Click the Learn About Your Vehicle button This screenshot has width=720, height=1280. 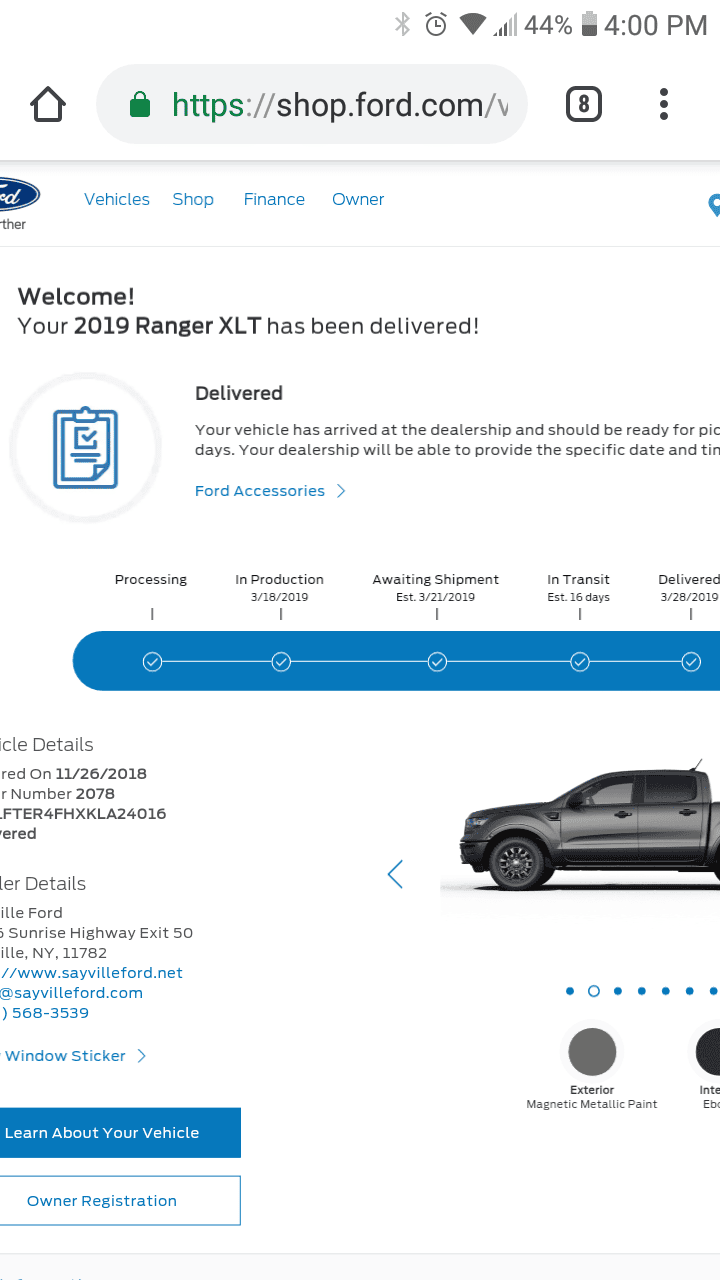click(120, 1133)
